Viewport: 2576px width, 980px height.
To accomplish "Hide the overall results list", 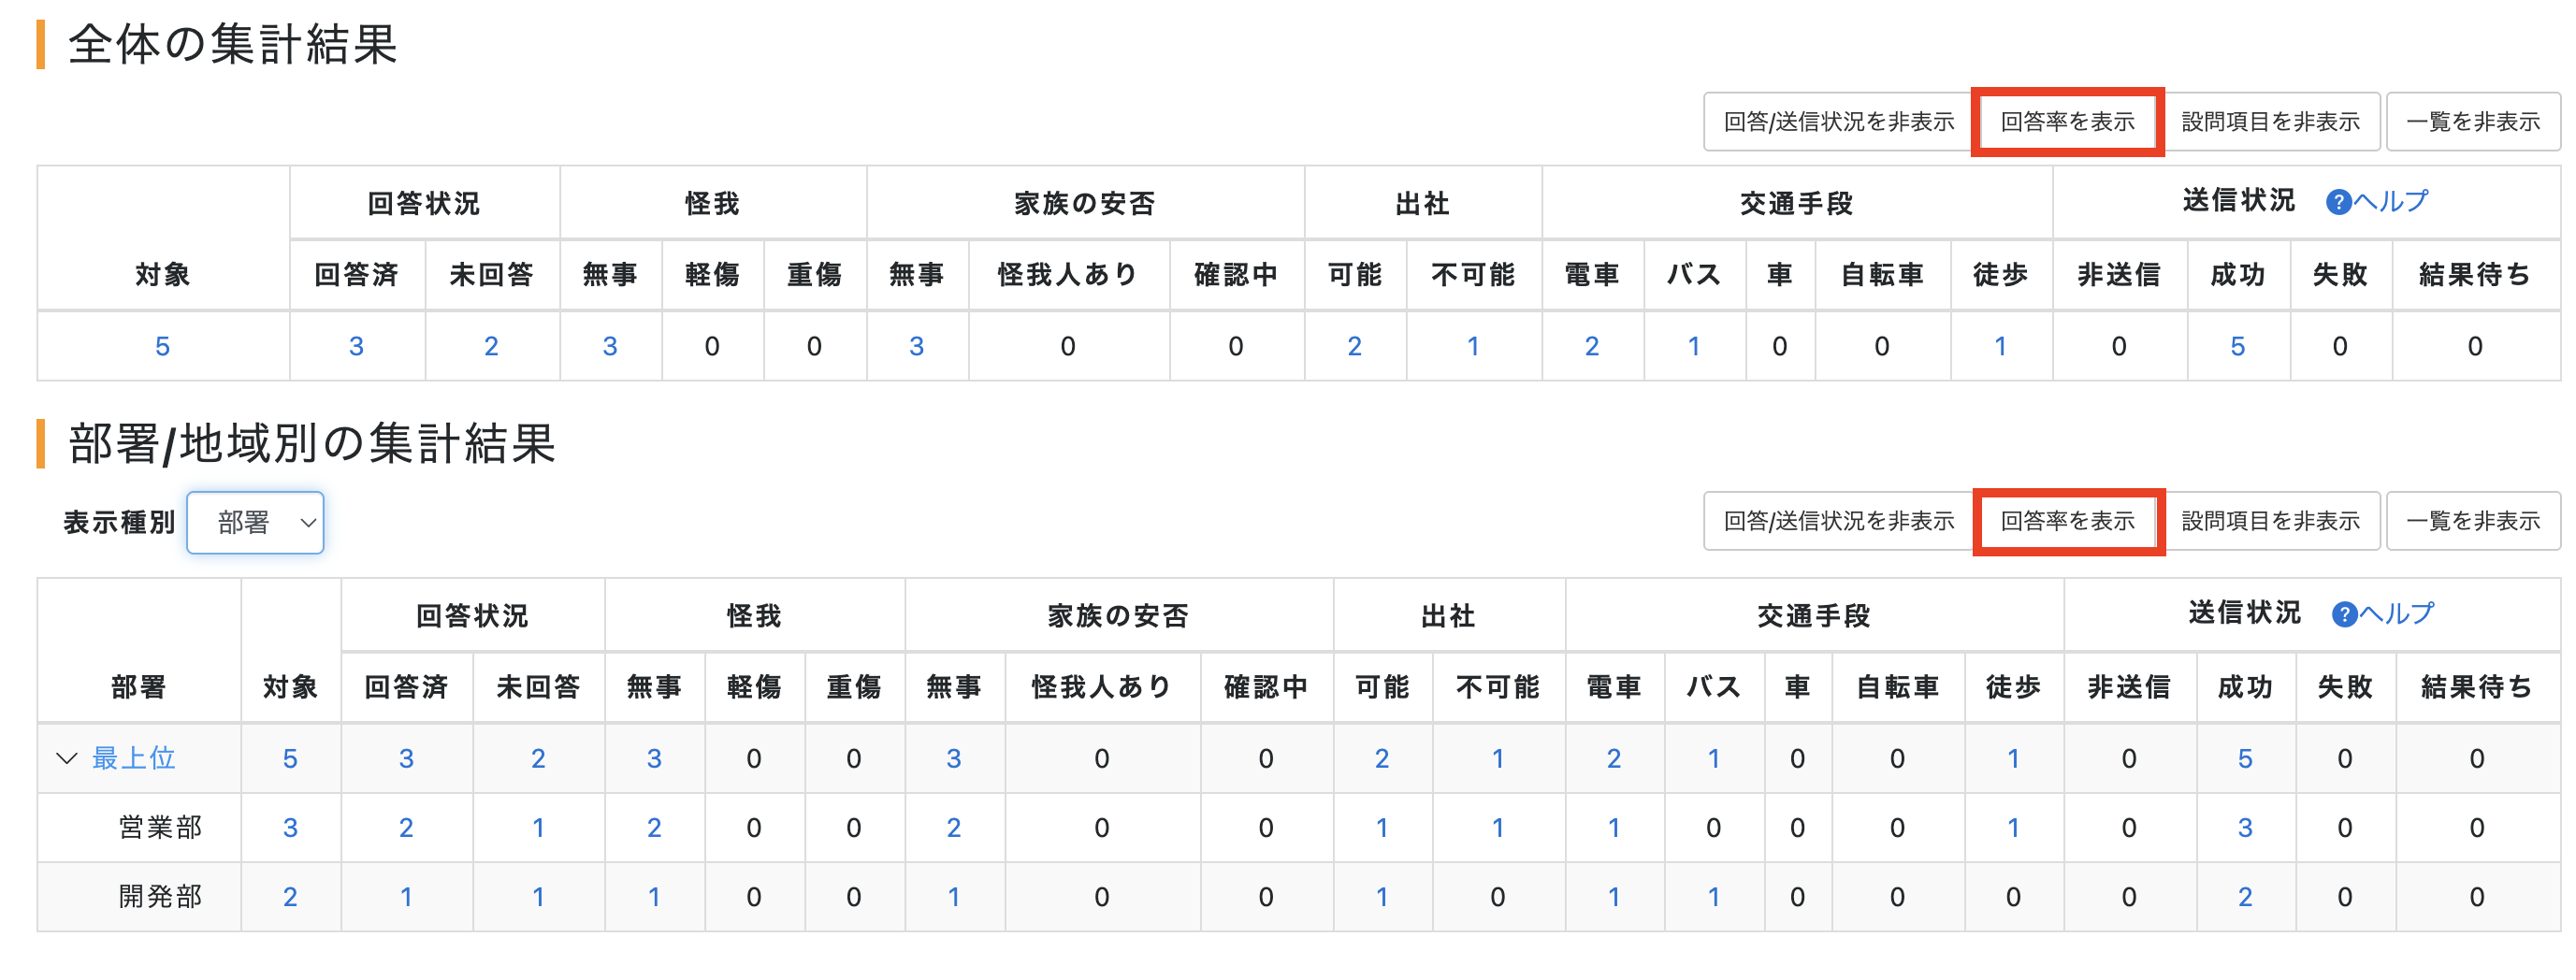I will [2472, 122].
